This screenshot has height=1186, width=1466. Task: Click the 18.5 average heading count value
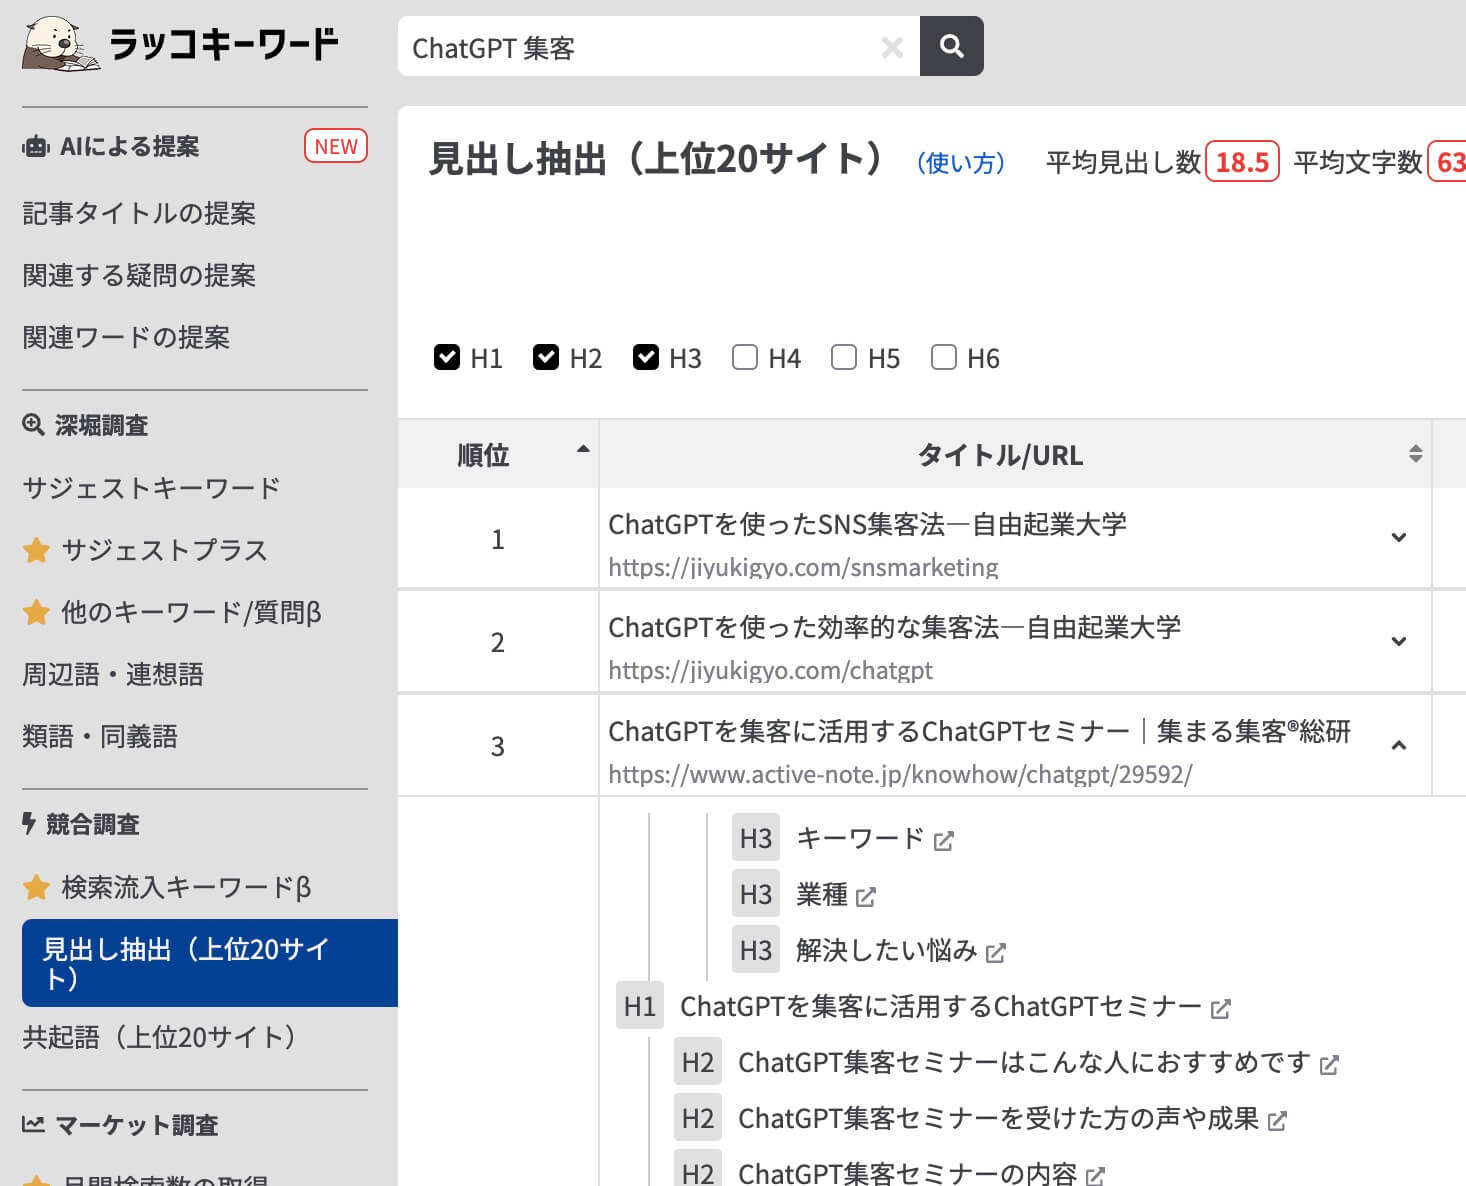click(x=1242, y=162)
